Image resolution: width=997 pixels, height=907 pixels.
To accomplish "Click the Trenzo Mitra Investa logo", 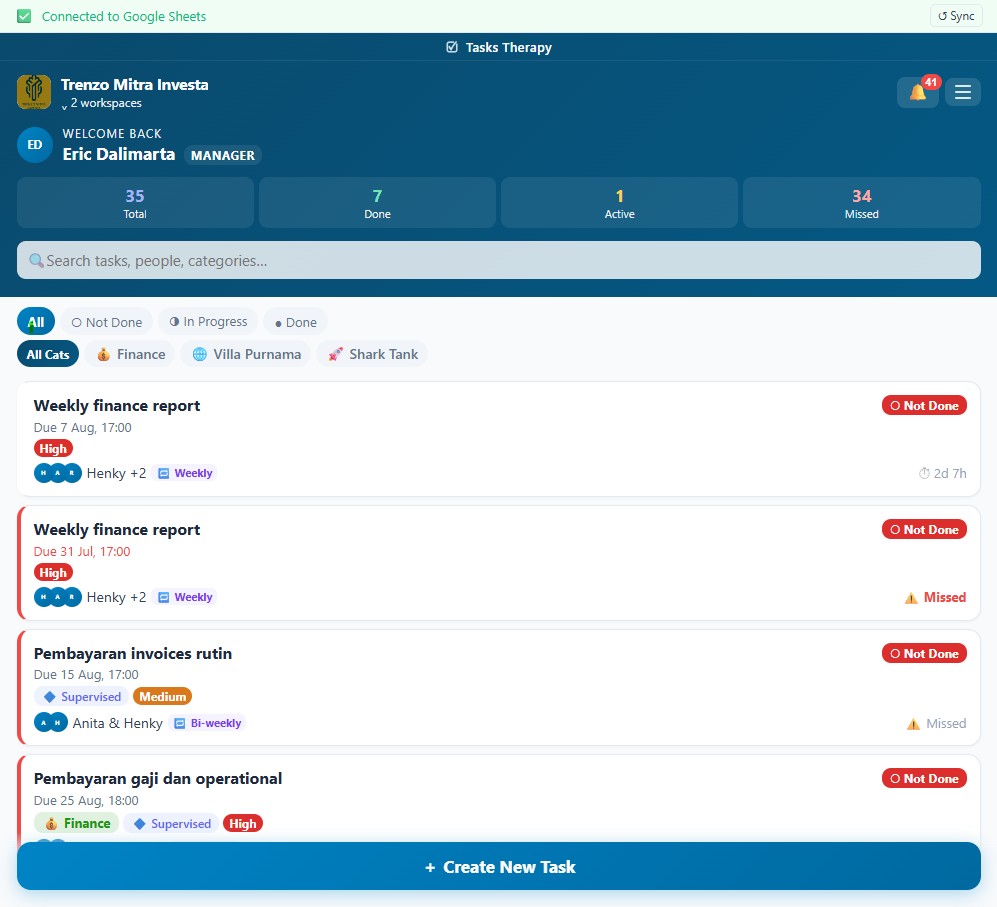I will 34,92.
